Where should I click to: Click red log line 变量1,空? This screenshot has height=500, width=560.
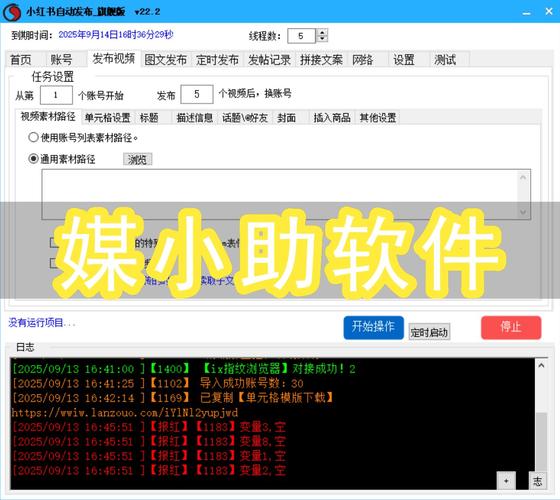click(149, 456)
